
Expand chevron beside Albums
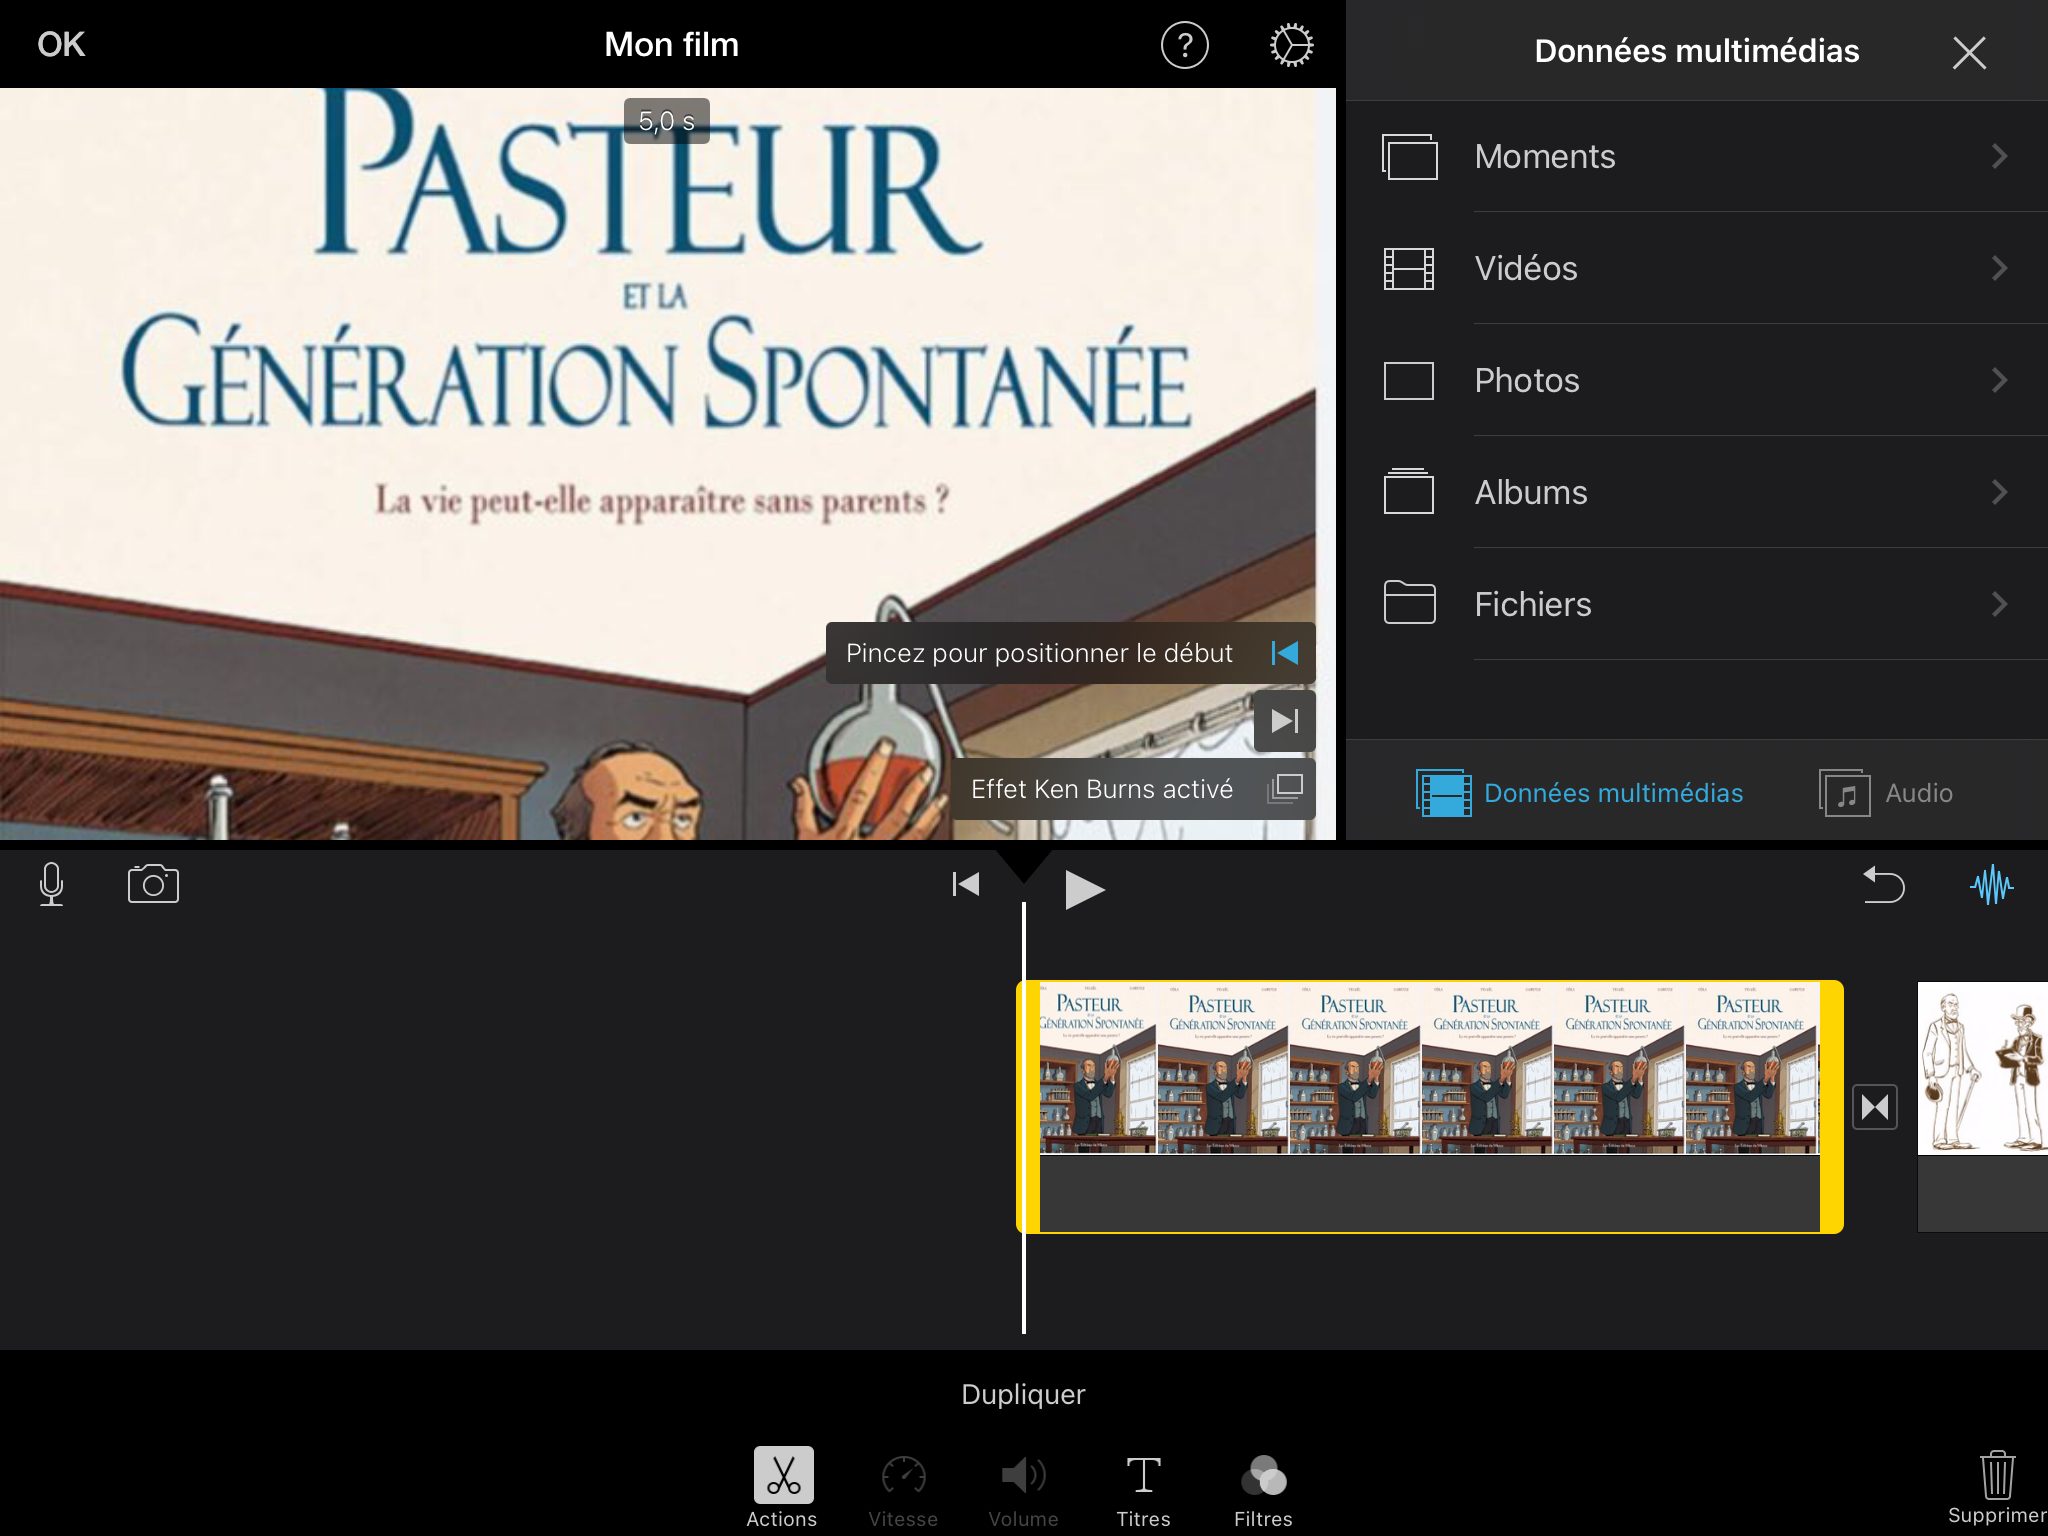[x=1999, y=492]
